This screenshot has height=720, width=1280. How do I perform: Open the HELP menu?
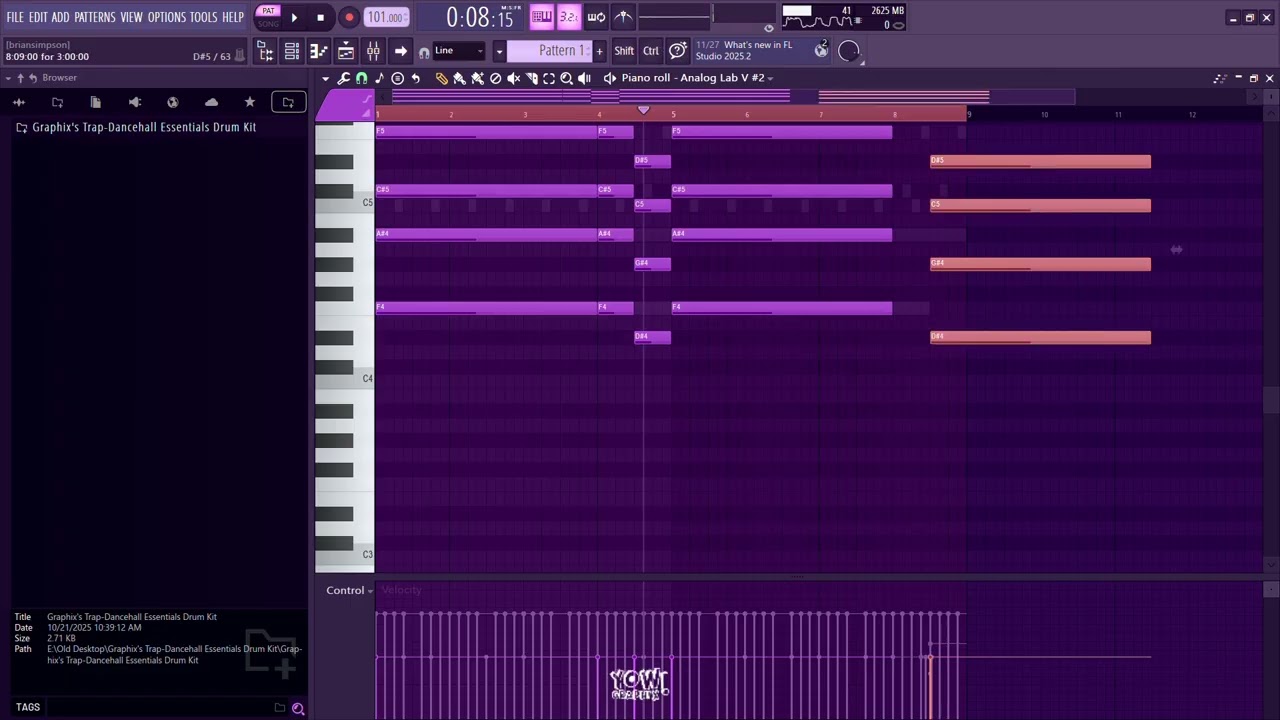tap(233, 17)
